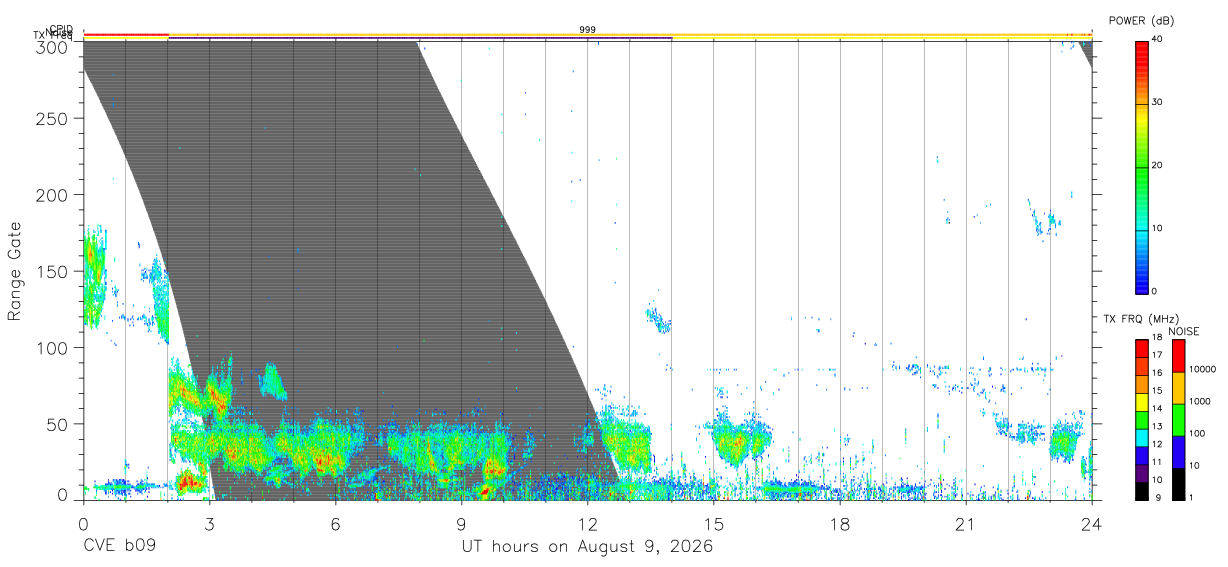Click the 10000 label on NOISE scale
The height and width of the screenshot is (567, 1228).
[x=1203, y=370]
